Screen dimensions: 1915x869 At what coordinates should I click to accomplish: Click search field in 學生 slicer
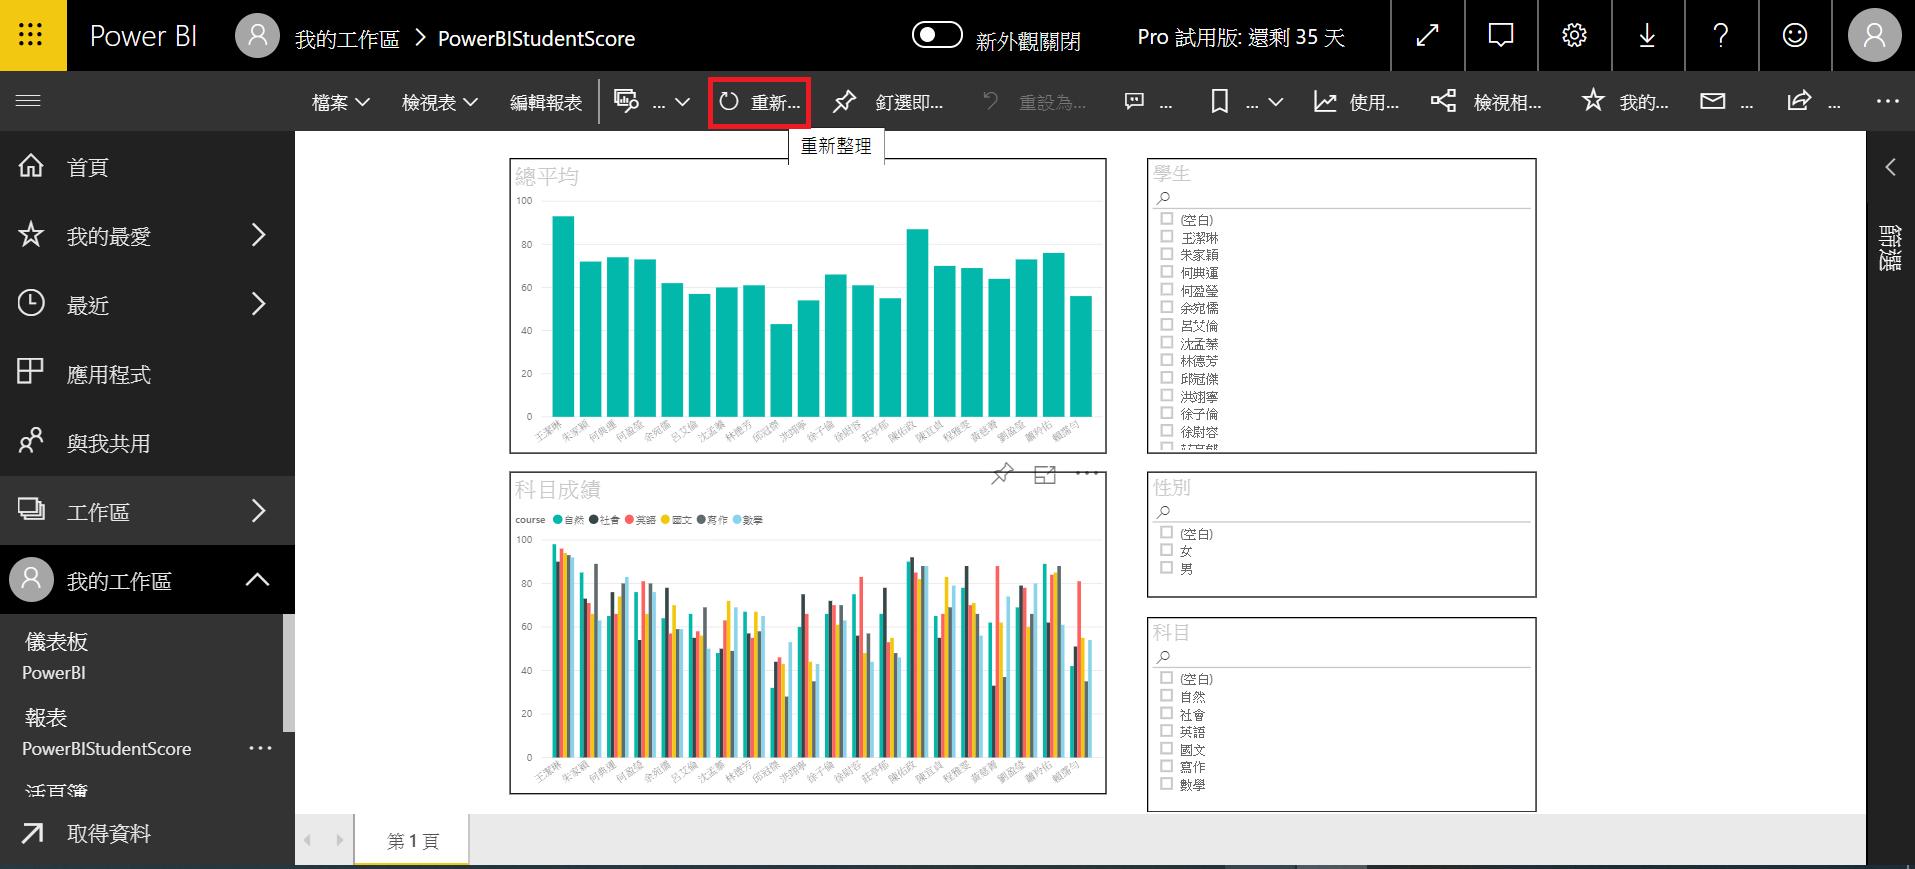[1342, 198]
